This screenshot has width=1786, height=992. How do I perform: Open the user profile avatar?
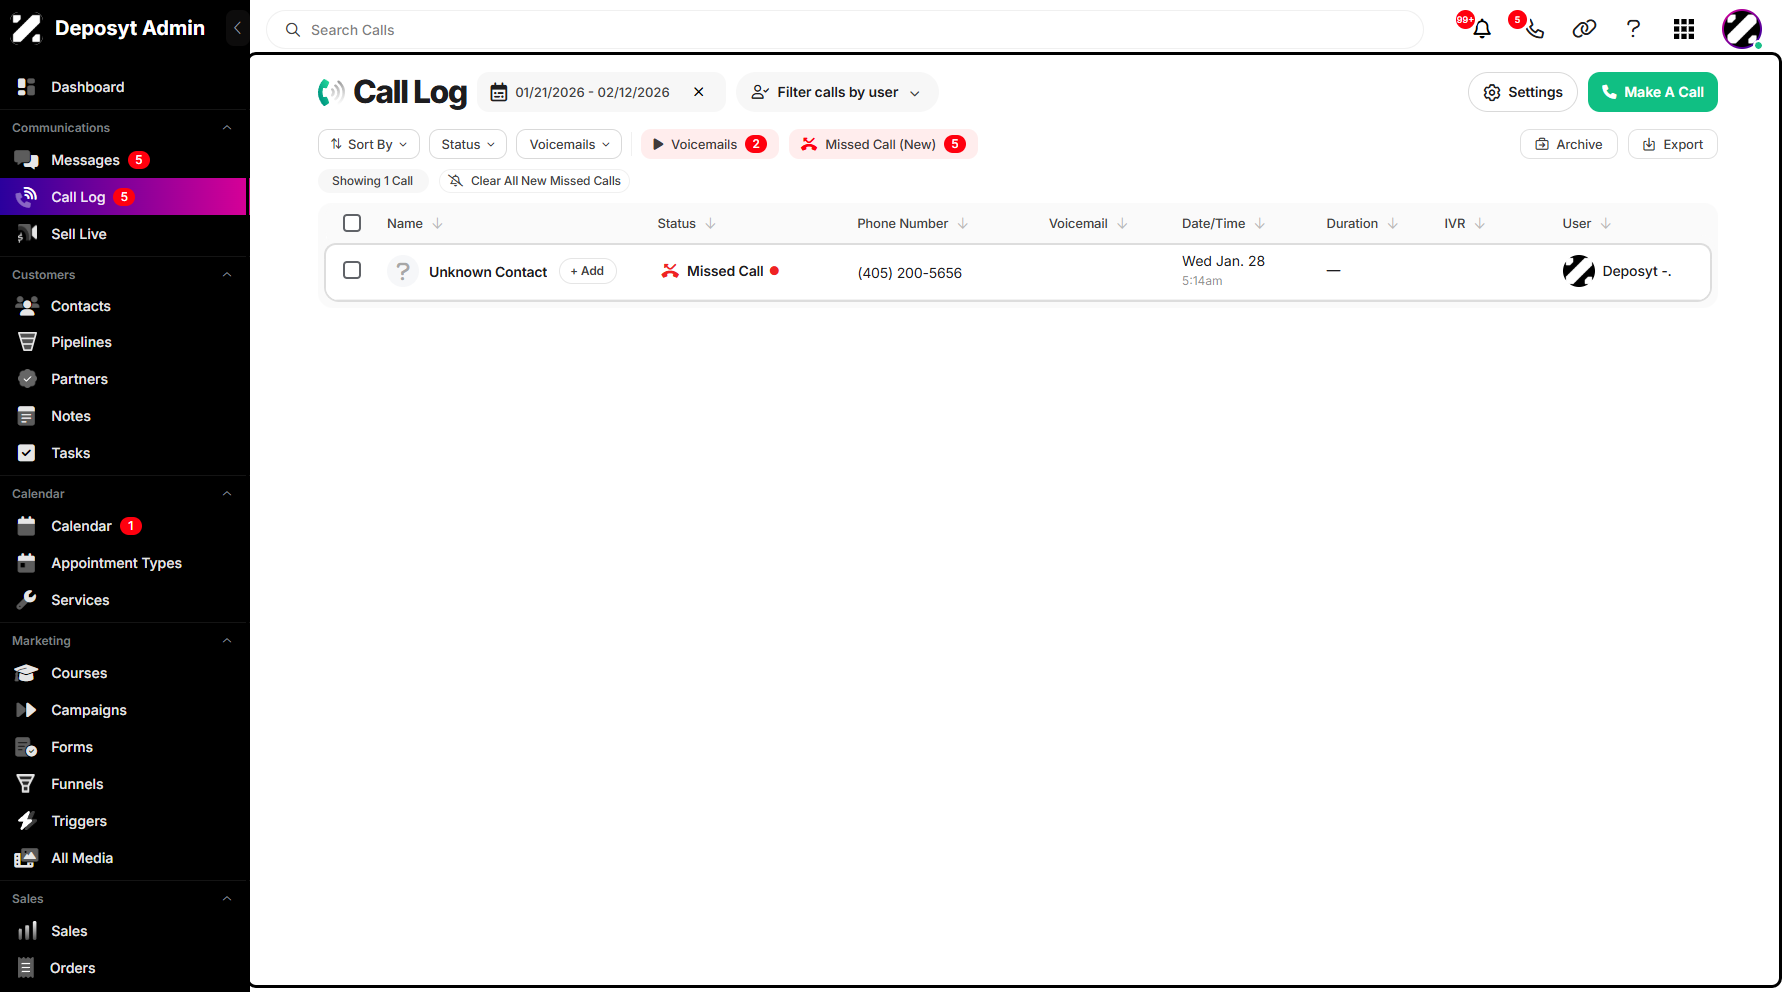pyautogui.click(x=1741, y=29)
